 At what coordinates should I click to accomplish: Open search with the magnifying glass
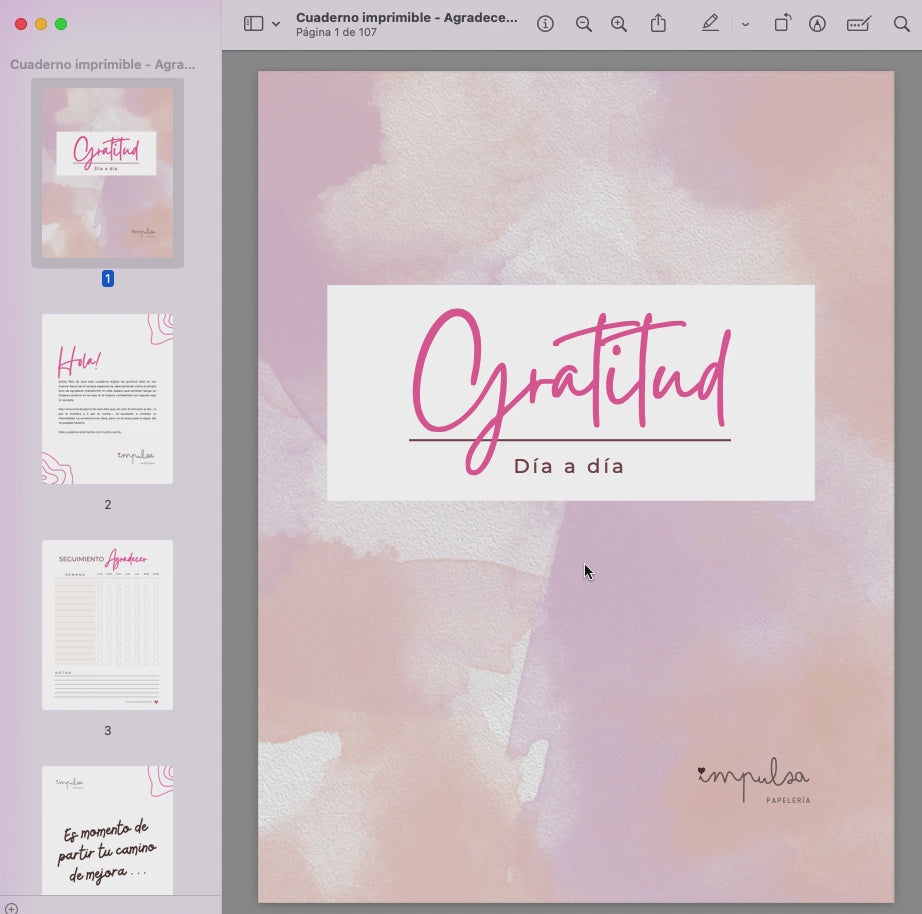pos(901,24)
